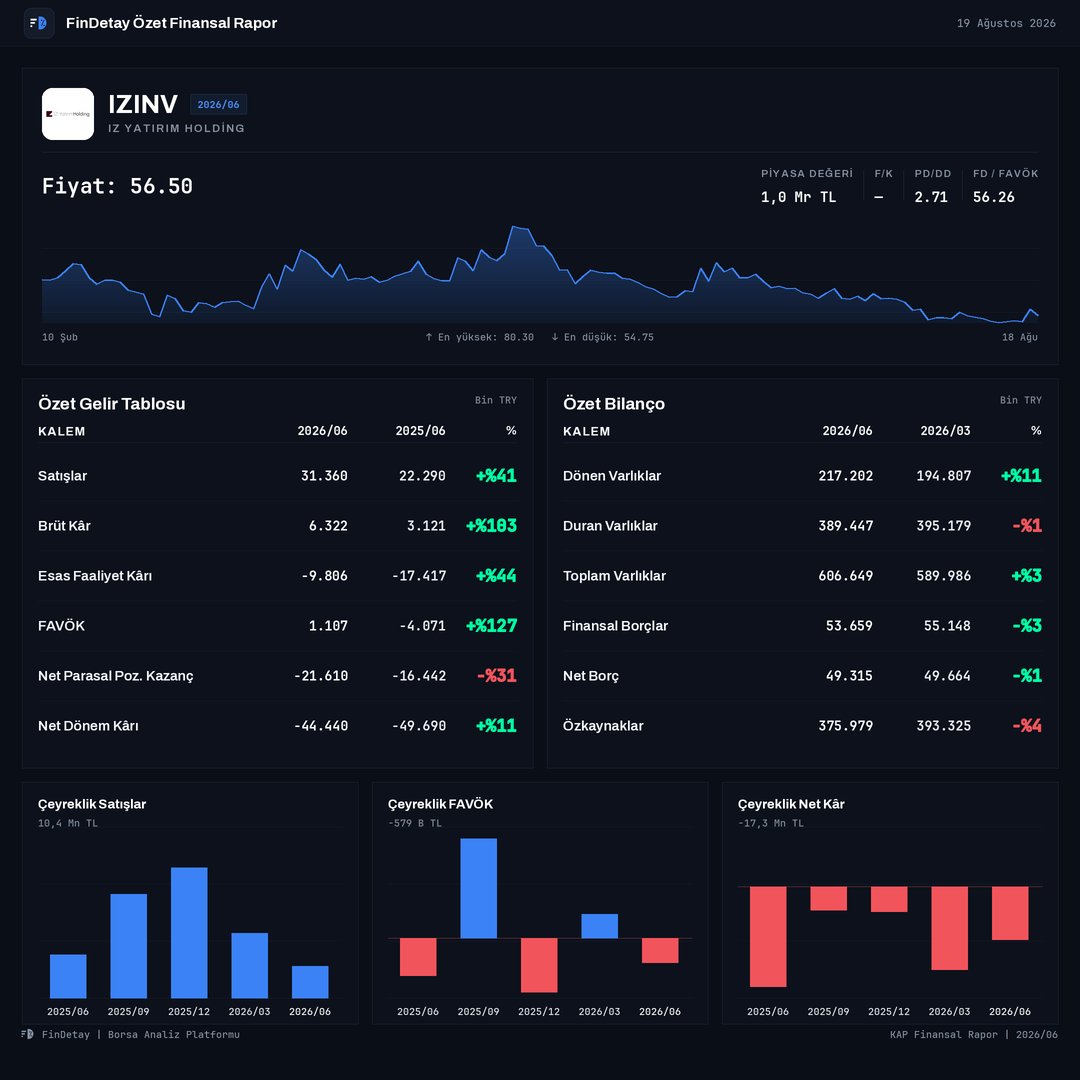This screenshot has width=1080, height=1080.
Task: Click the Esas Faaliyet Kârı value -9.806
Action: point(324,576)
